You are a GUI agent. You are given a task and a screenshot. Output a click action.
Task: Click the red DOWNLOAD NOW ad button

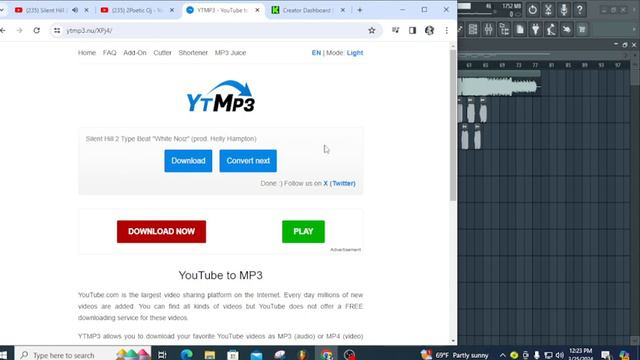coord(161,231)
